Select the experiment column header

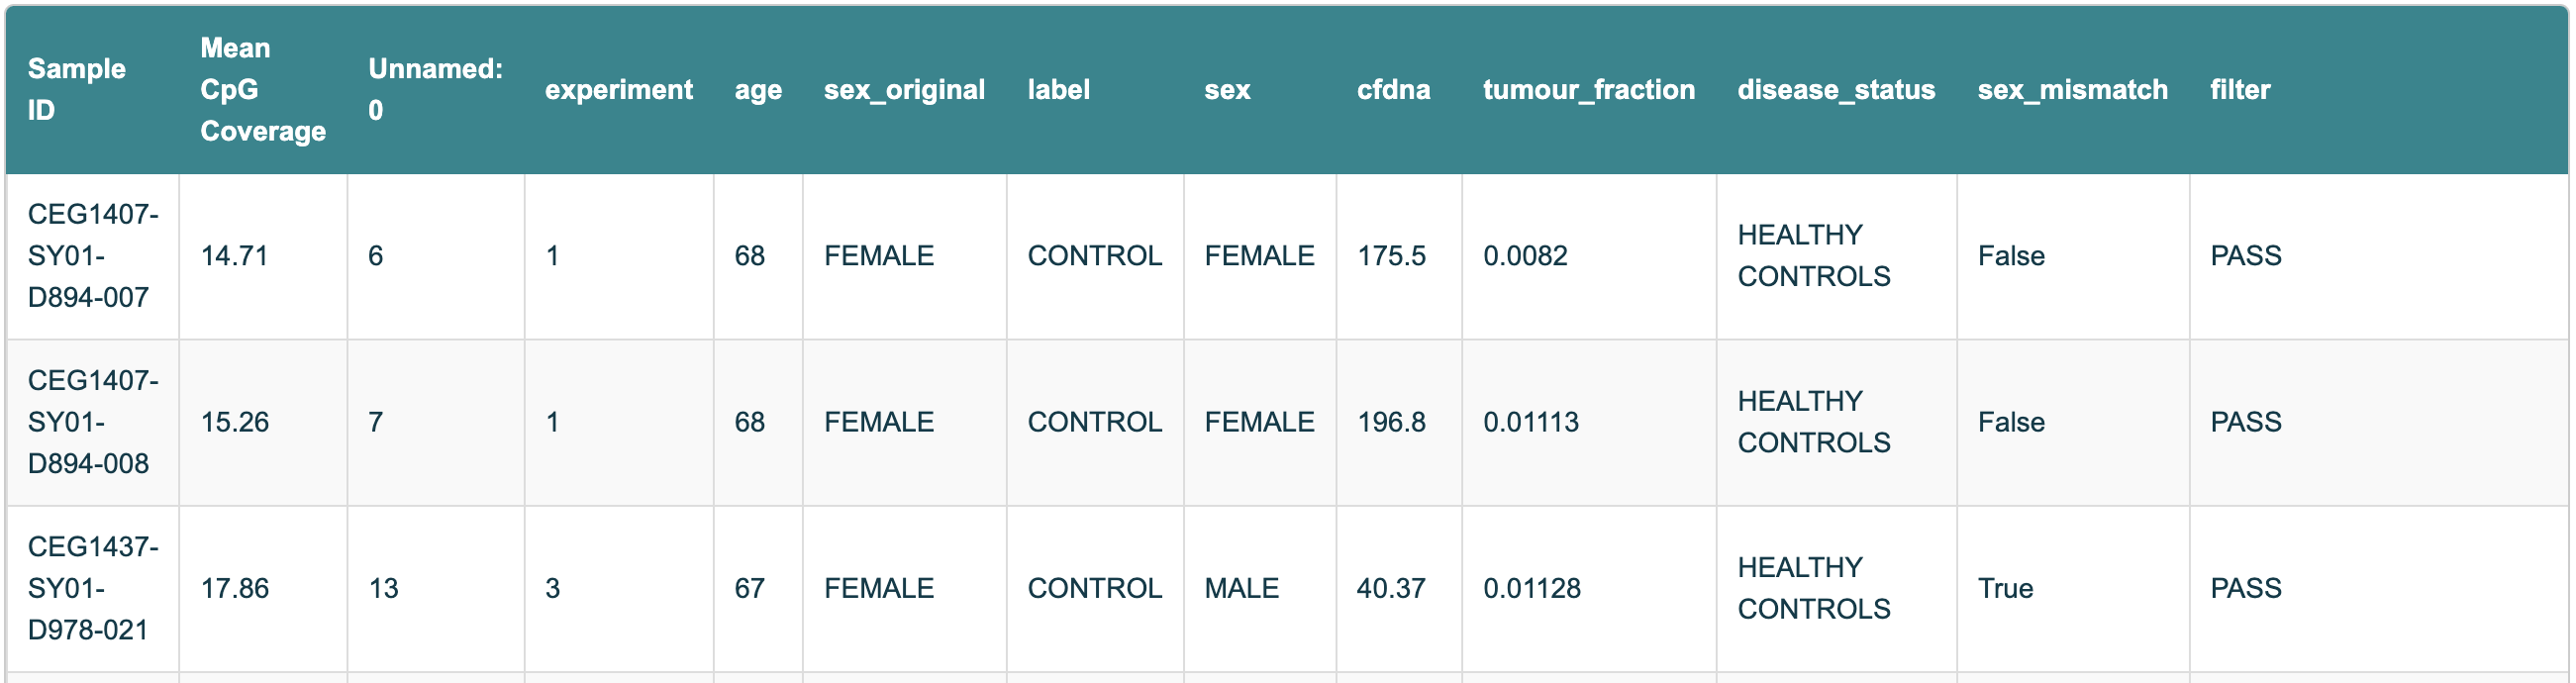coord(618,90)
